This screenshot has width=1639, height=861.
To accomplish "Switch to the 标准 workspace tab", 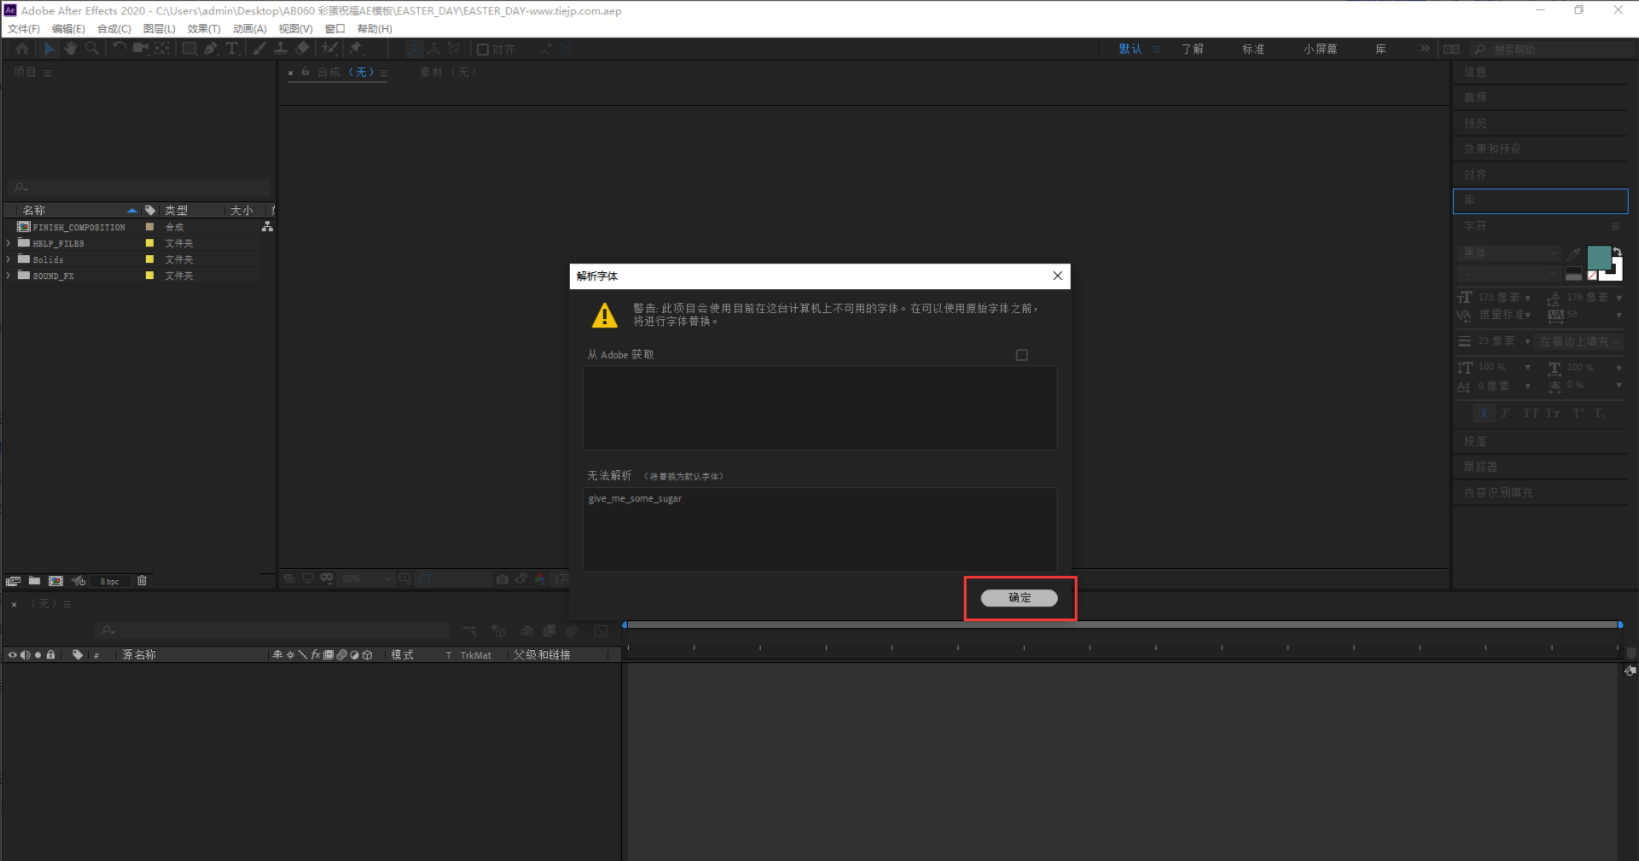I will point(1253,49).
